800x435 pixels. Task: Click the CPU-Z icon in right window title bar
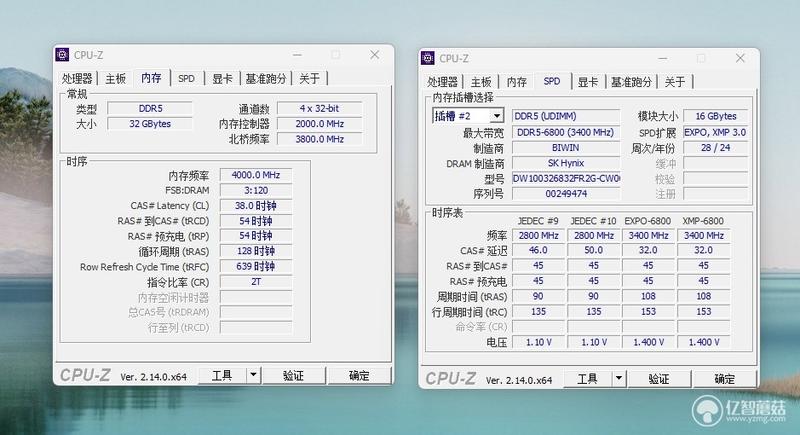pyautogui.click(x=428, y=58)
